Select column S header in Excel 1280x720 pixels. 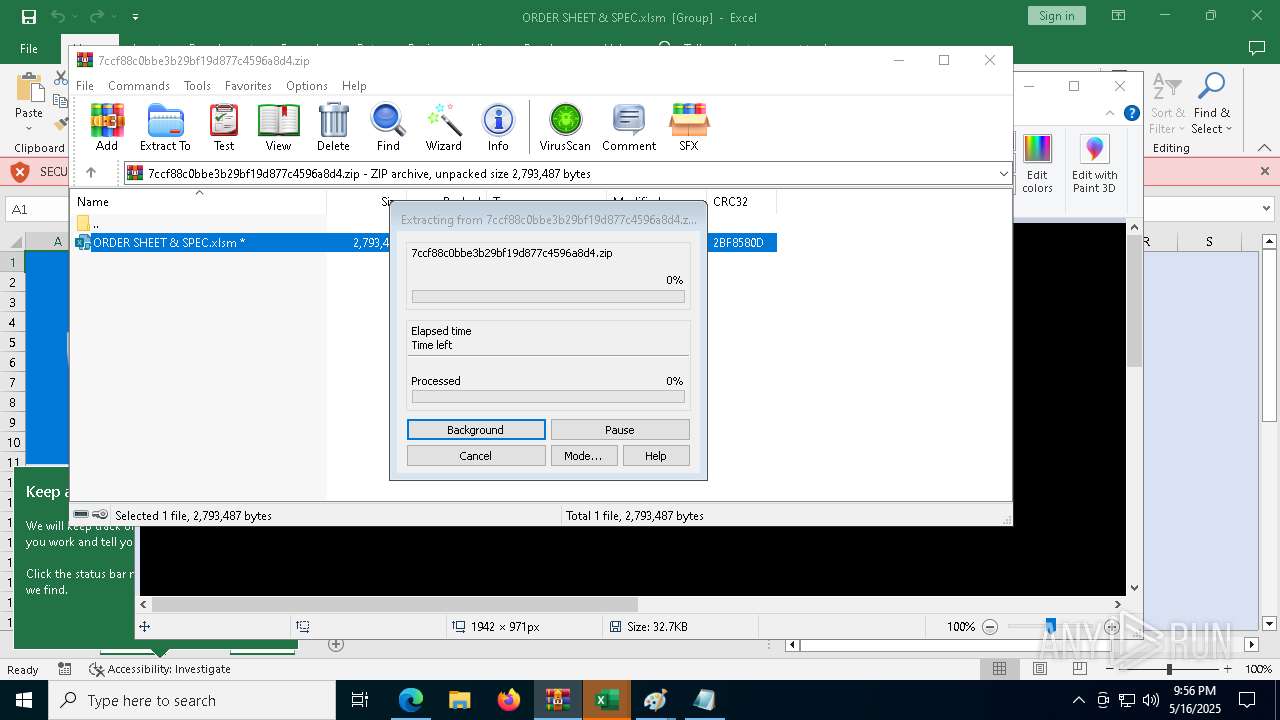tap(1209, 242)
